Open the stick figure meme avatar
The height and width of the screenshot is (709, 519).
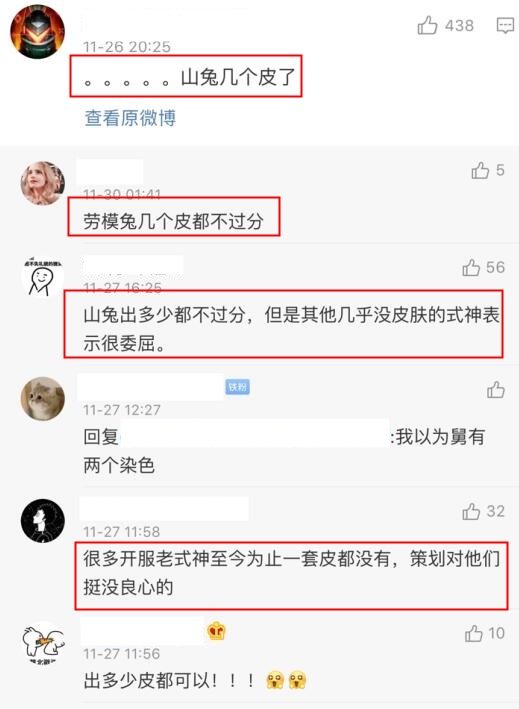click(x=43, y=276)
